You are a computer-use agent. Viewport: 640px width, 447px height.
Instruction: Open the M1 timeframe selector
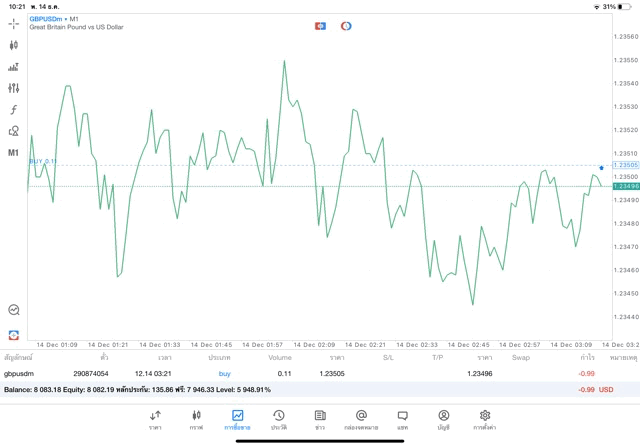tap(13, 153)
